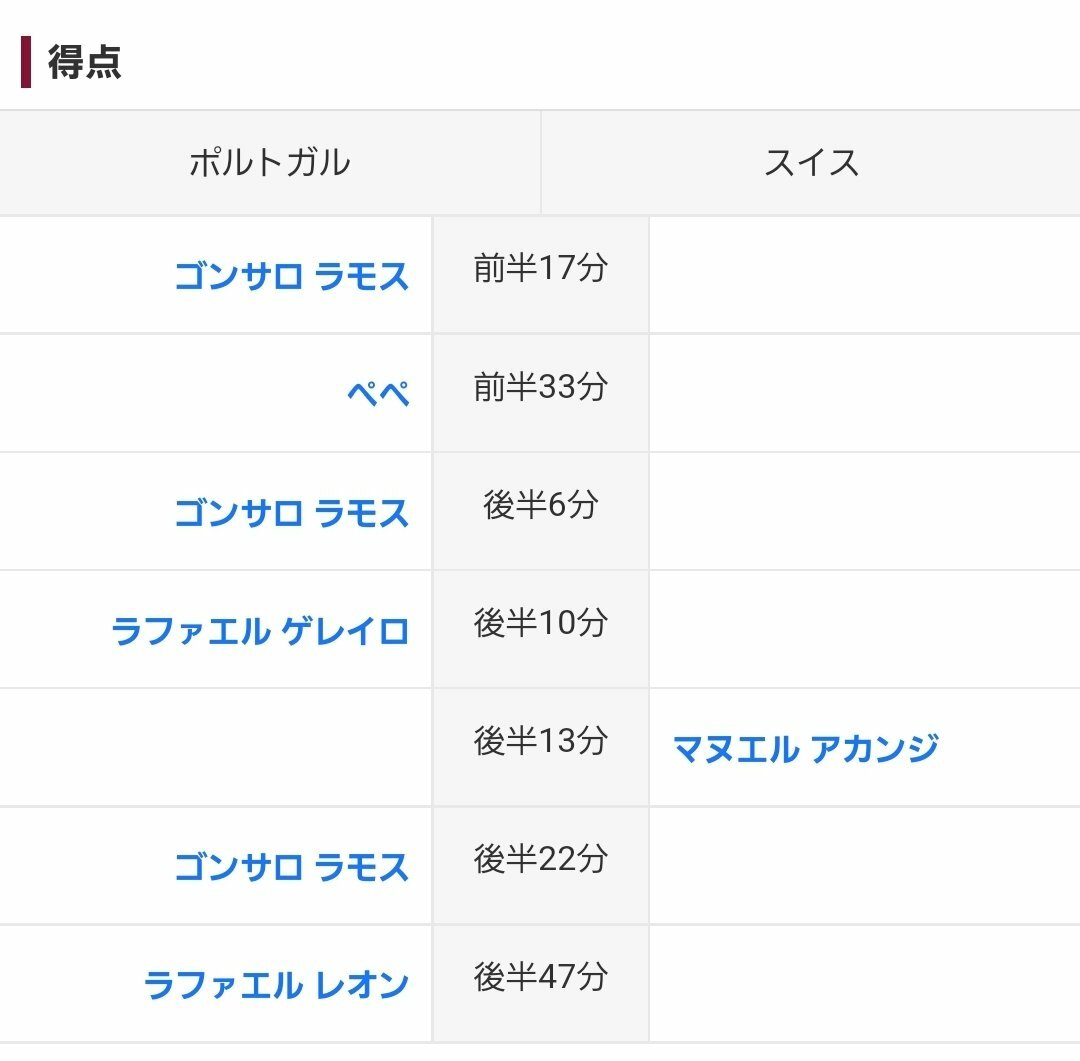The image size is (1080, 1061).
Task: Open the ゴンサロ ラモス link at 前半17分
Action: [292, 276]
